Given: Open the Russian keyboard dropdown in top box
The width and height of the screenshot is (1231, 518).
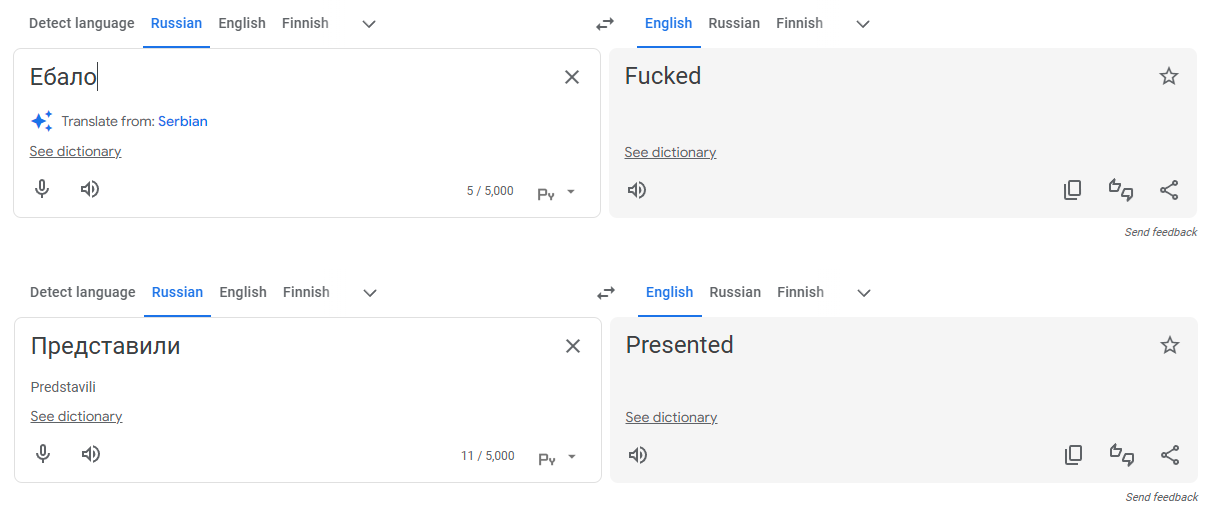Looking at the screenshot, I should pos(557,192).
